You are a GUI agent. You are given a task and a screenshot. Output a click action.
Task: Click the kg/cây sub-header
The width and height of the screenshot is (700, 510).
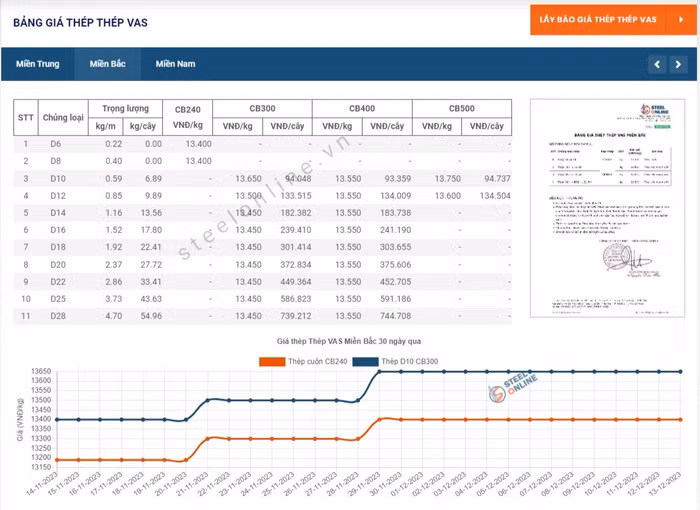(x=142, y=126)
